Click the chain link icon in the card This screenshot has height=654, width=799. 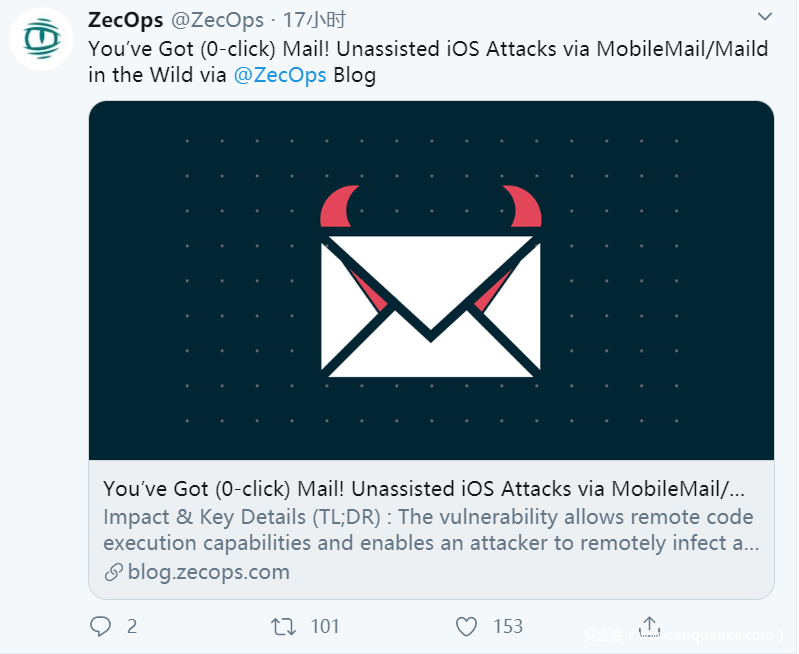113,573
